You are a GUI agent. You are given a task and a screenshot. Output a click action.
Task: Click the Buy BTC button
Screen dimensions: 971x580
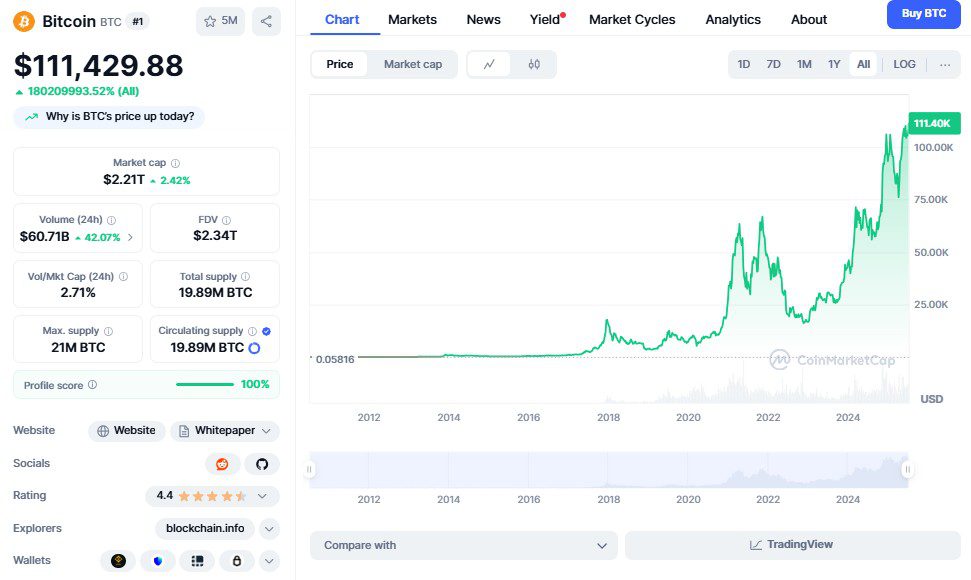pyautogui.click(x=923, y=14)
